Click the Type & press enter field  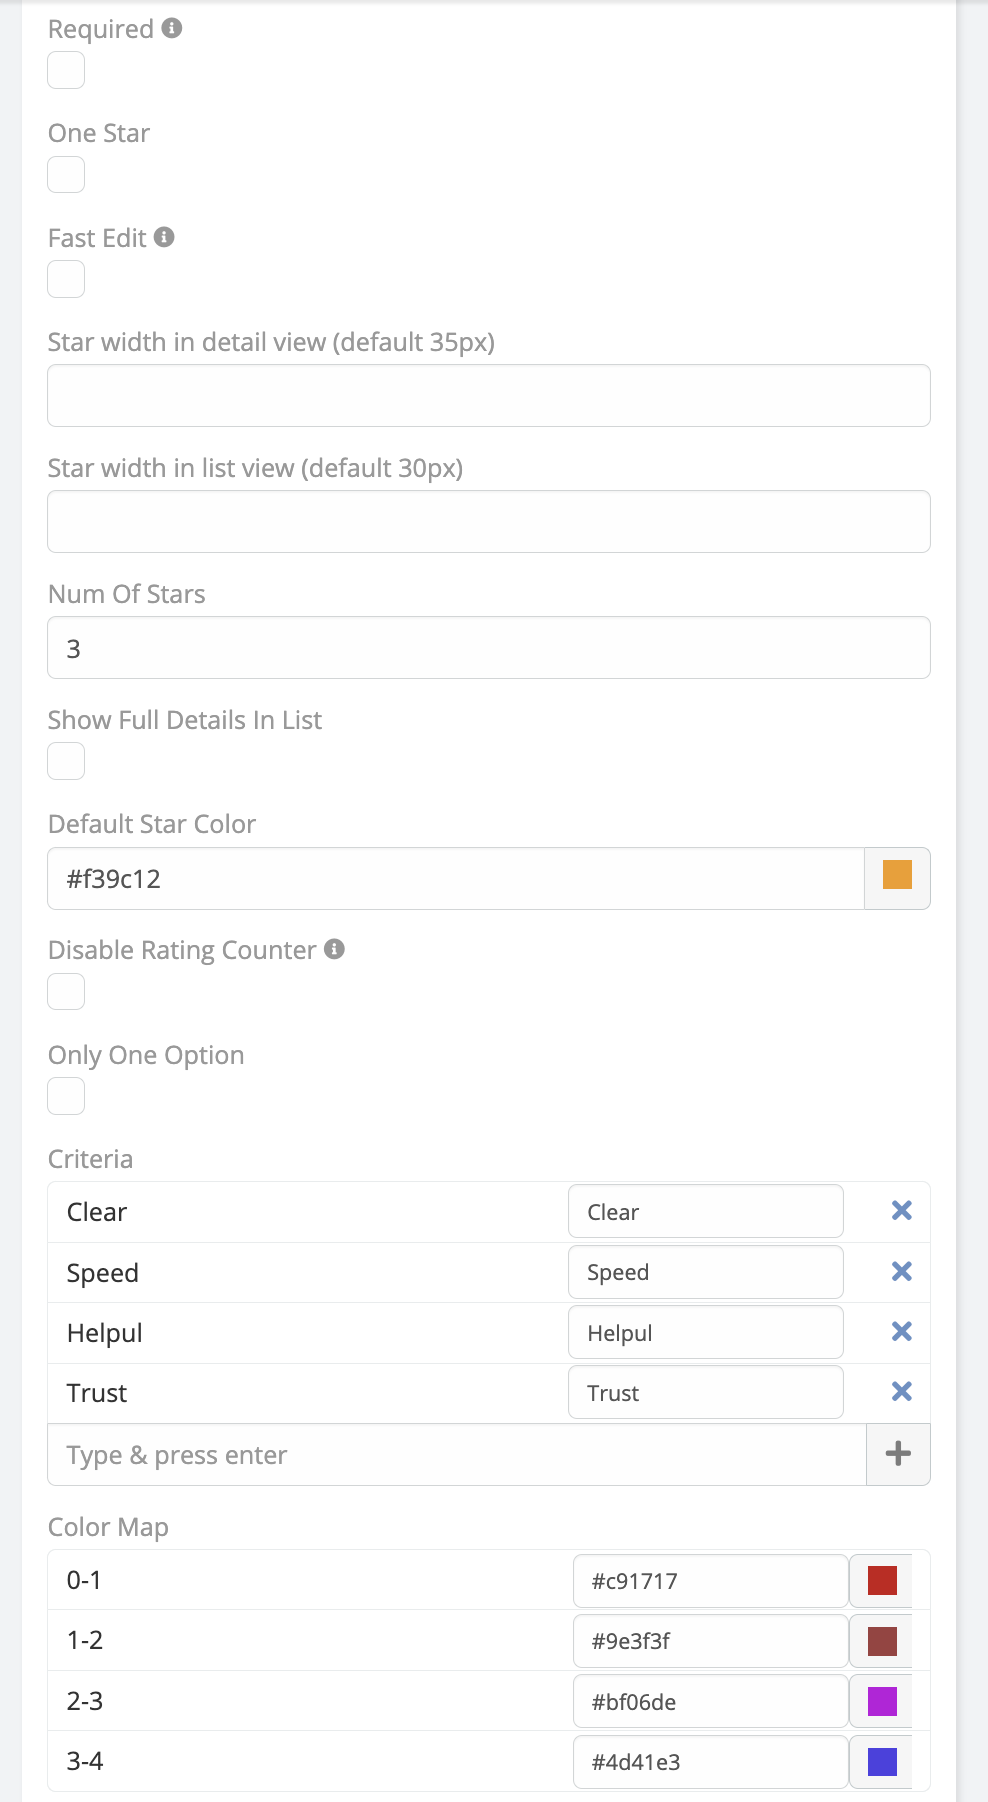456,1455
